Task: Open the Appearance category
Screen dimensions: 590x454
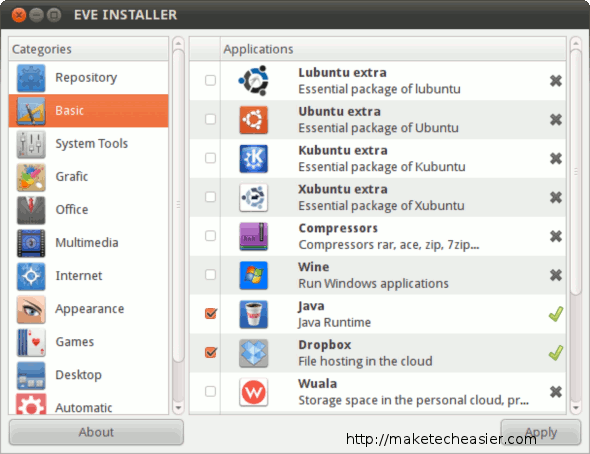Action: click(x=88, y=309)
